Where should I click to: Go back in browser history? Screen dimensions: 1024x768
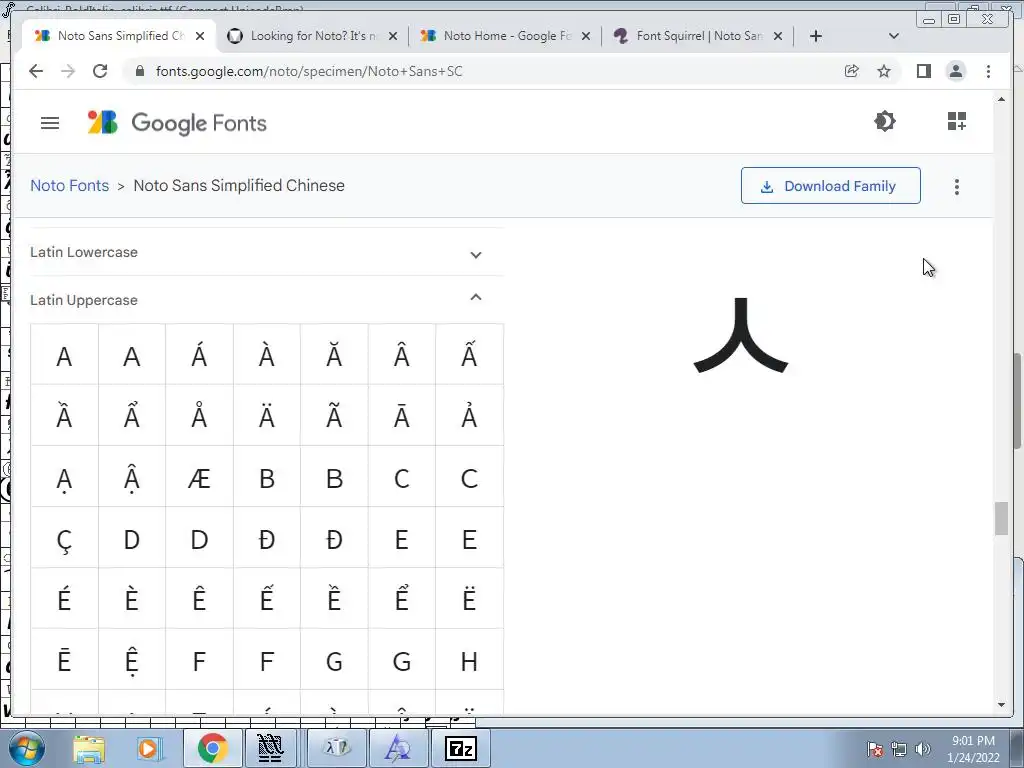[36, 71]
